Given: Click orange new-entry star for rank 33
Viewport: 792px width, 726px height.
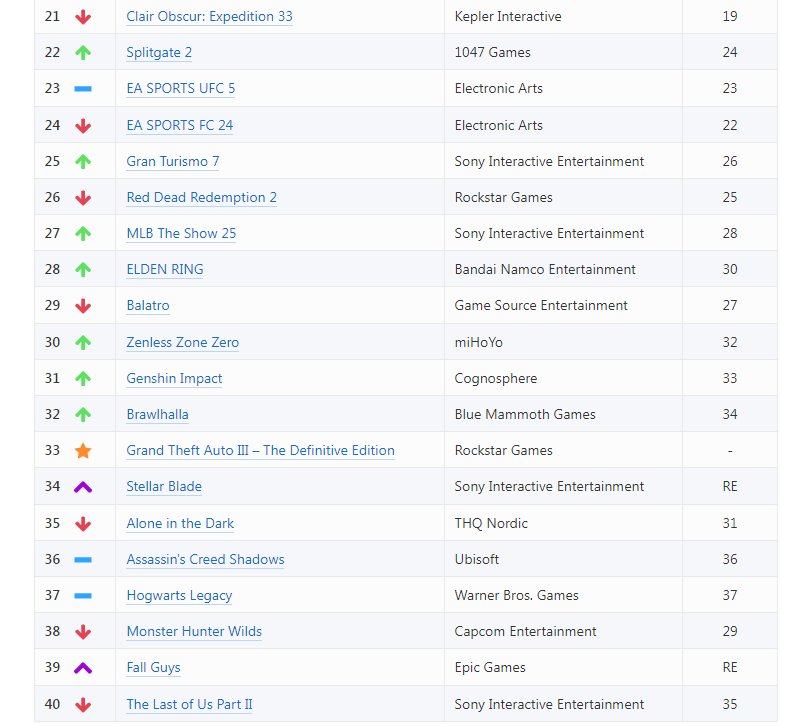Looking at the screenshot, I should coord(83,451).
